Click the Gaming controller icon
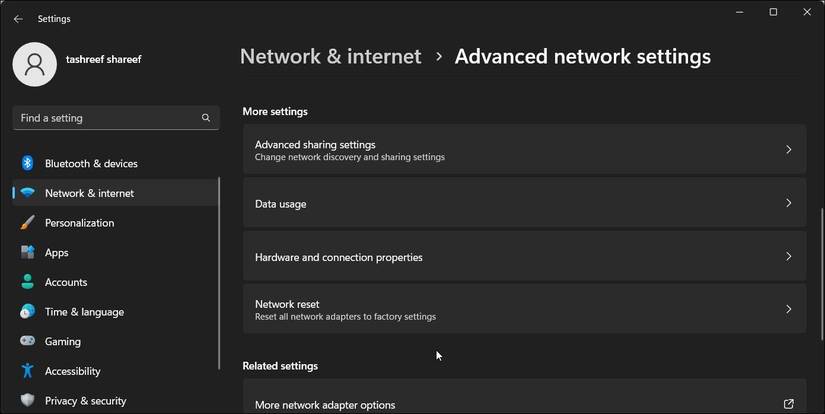The width and height of the screenshot is (825, 414). [28, 341]
